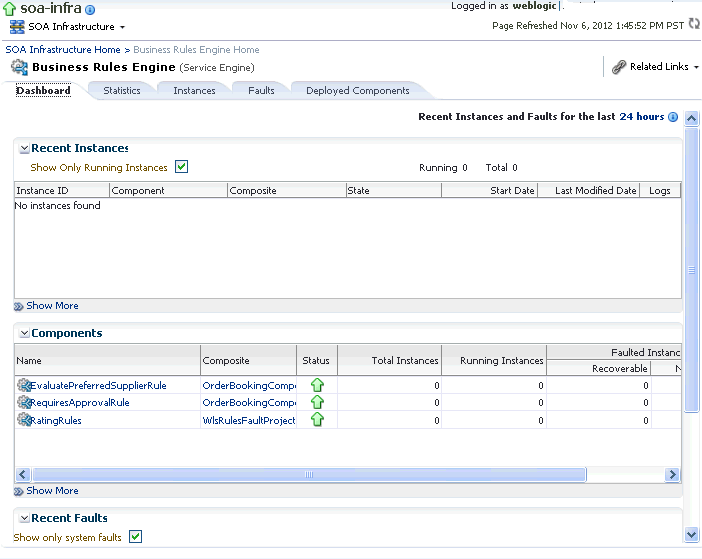
Task: Open the RatingRules component link
Action: click(56, 420)
